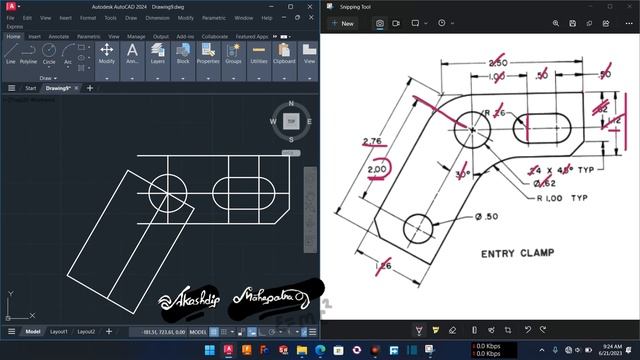
Task: Select the Arc drawing tool
Action: tap(68, 53)
